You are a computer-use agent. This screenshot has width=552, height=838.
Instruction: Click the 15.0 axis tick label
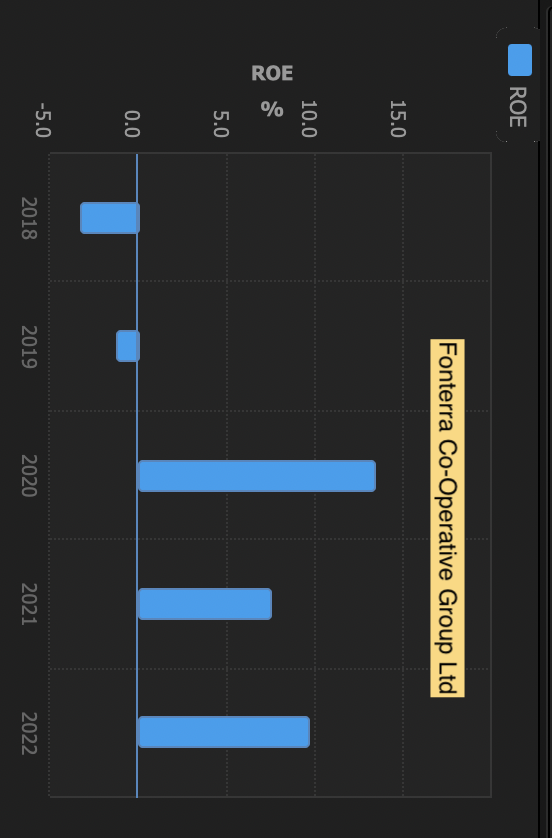(x=397, y=119)
